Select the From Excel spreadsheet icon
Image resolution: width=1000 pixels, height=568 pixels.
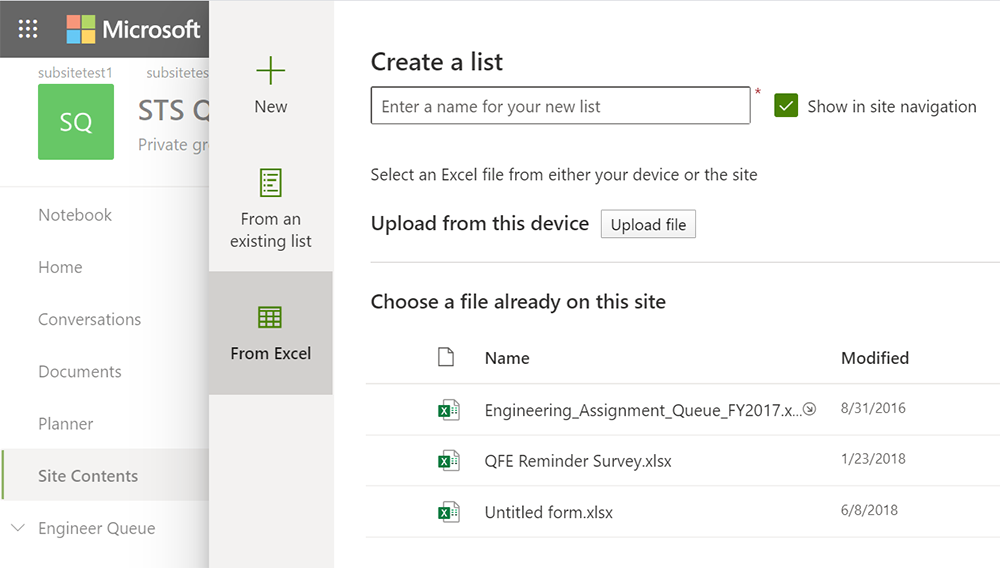pos(270,318)
